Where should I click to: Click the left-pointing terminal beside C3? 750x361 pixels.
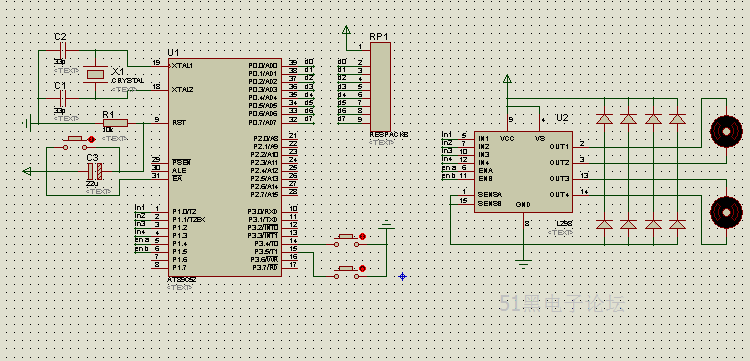click(x=27, y=171)
